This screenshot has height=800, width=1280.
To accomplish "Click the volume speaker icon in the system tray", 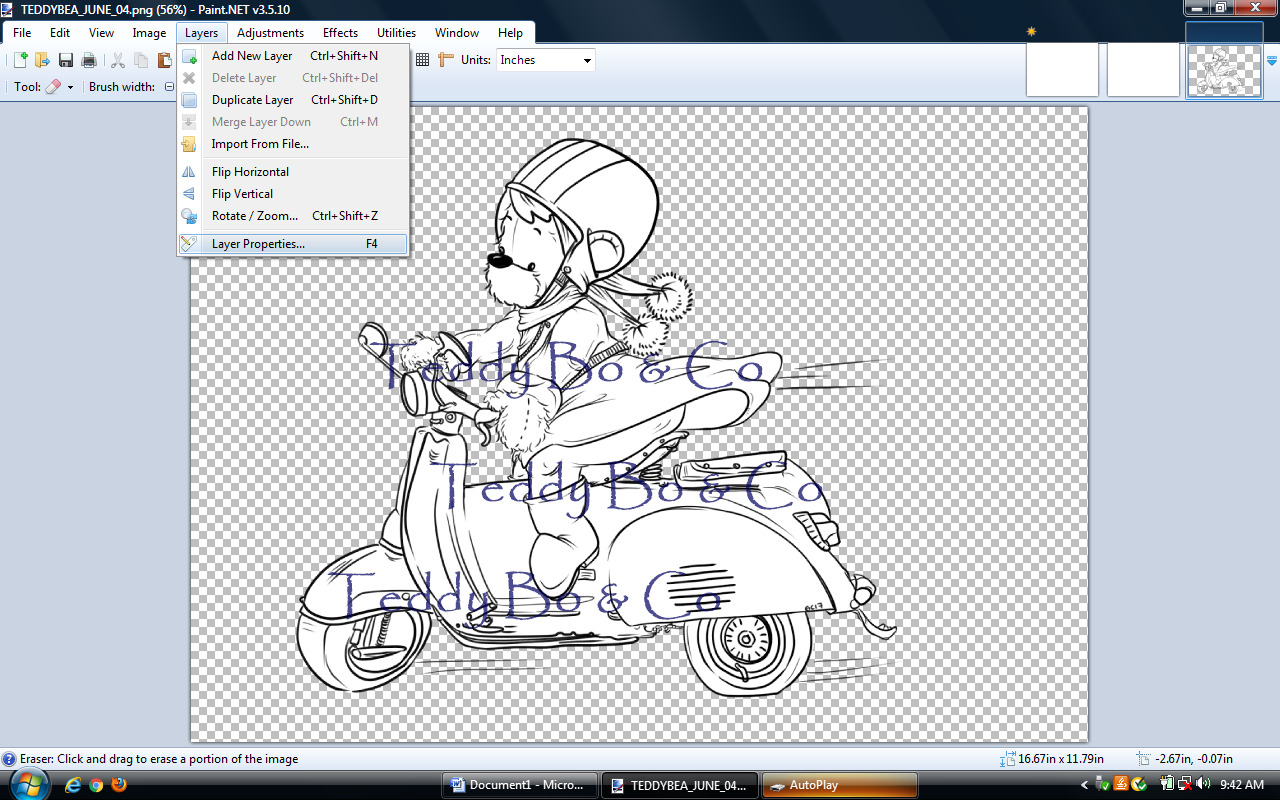I will pyautogui.click(x=1201, y=784).
